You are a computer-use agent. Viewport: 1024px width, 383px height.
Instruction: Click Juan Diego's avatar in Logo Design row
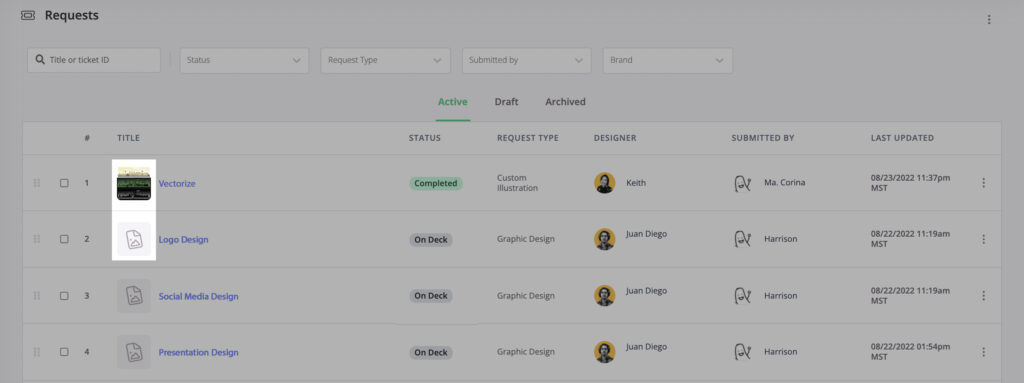tap(605, 239)
